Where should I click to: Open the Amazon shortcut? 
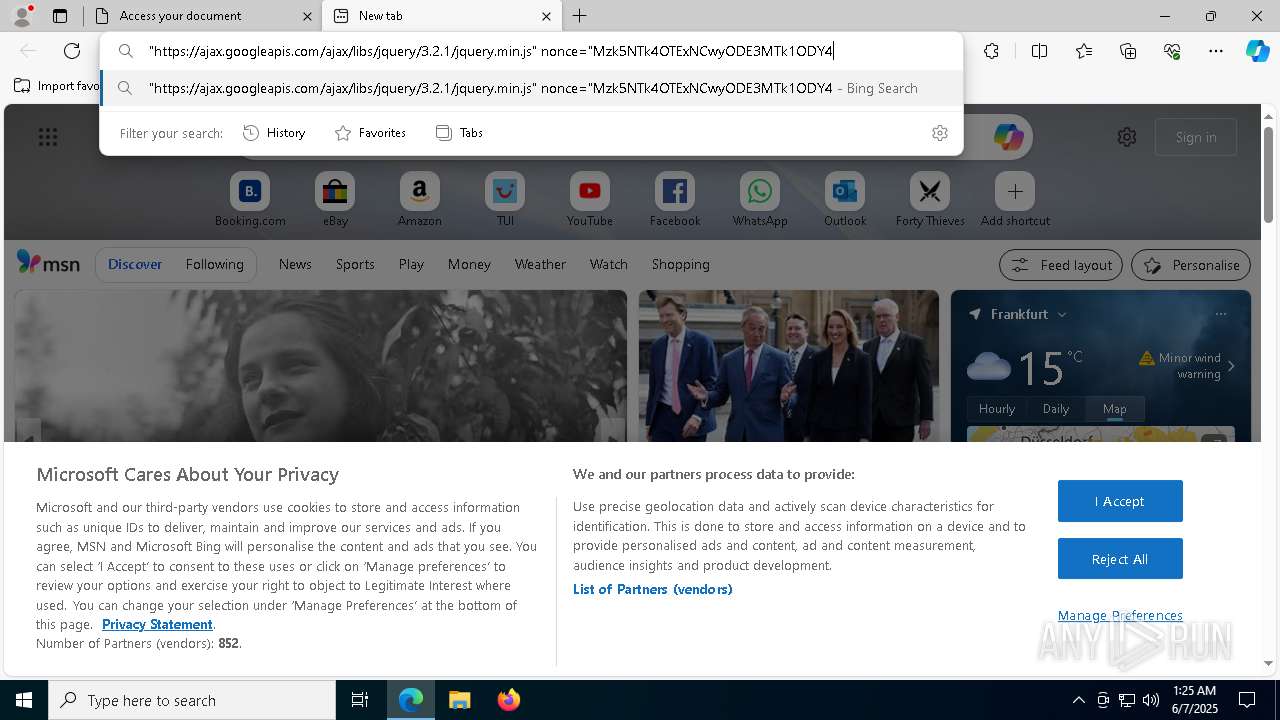coord(419,200)
